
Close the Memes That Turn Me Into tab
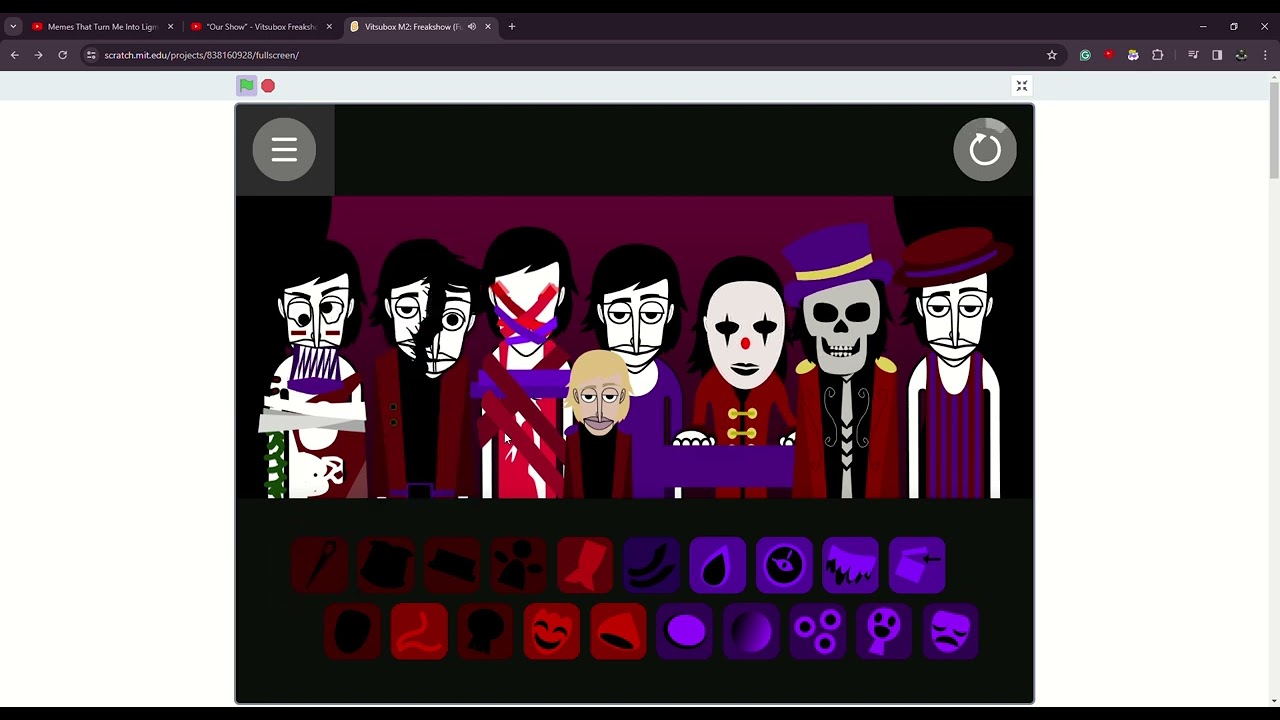(x=170, y=27)
